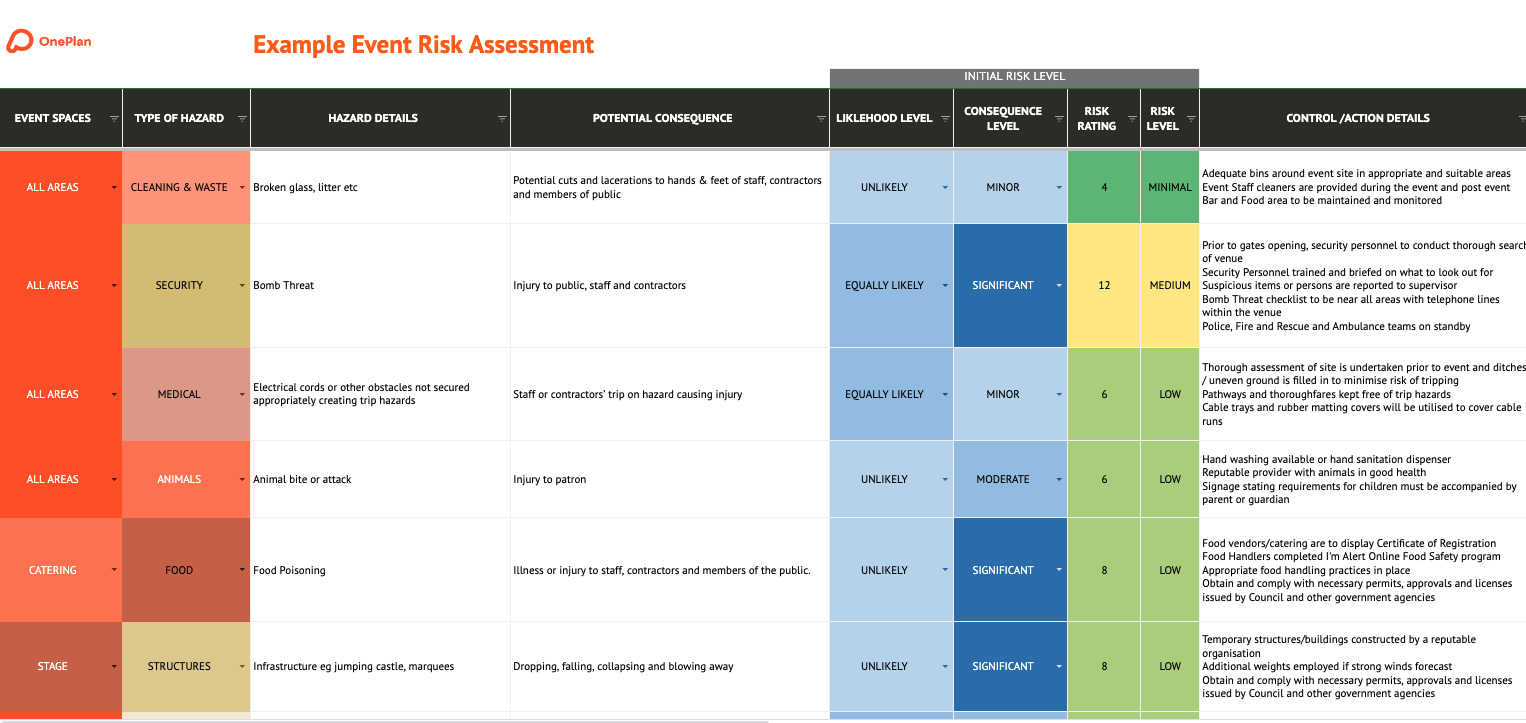Click filter icon in Potential Consequence header
Viewport: 1526px width, 723px height.
pos(821,118)
